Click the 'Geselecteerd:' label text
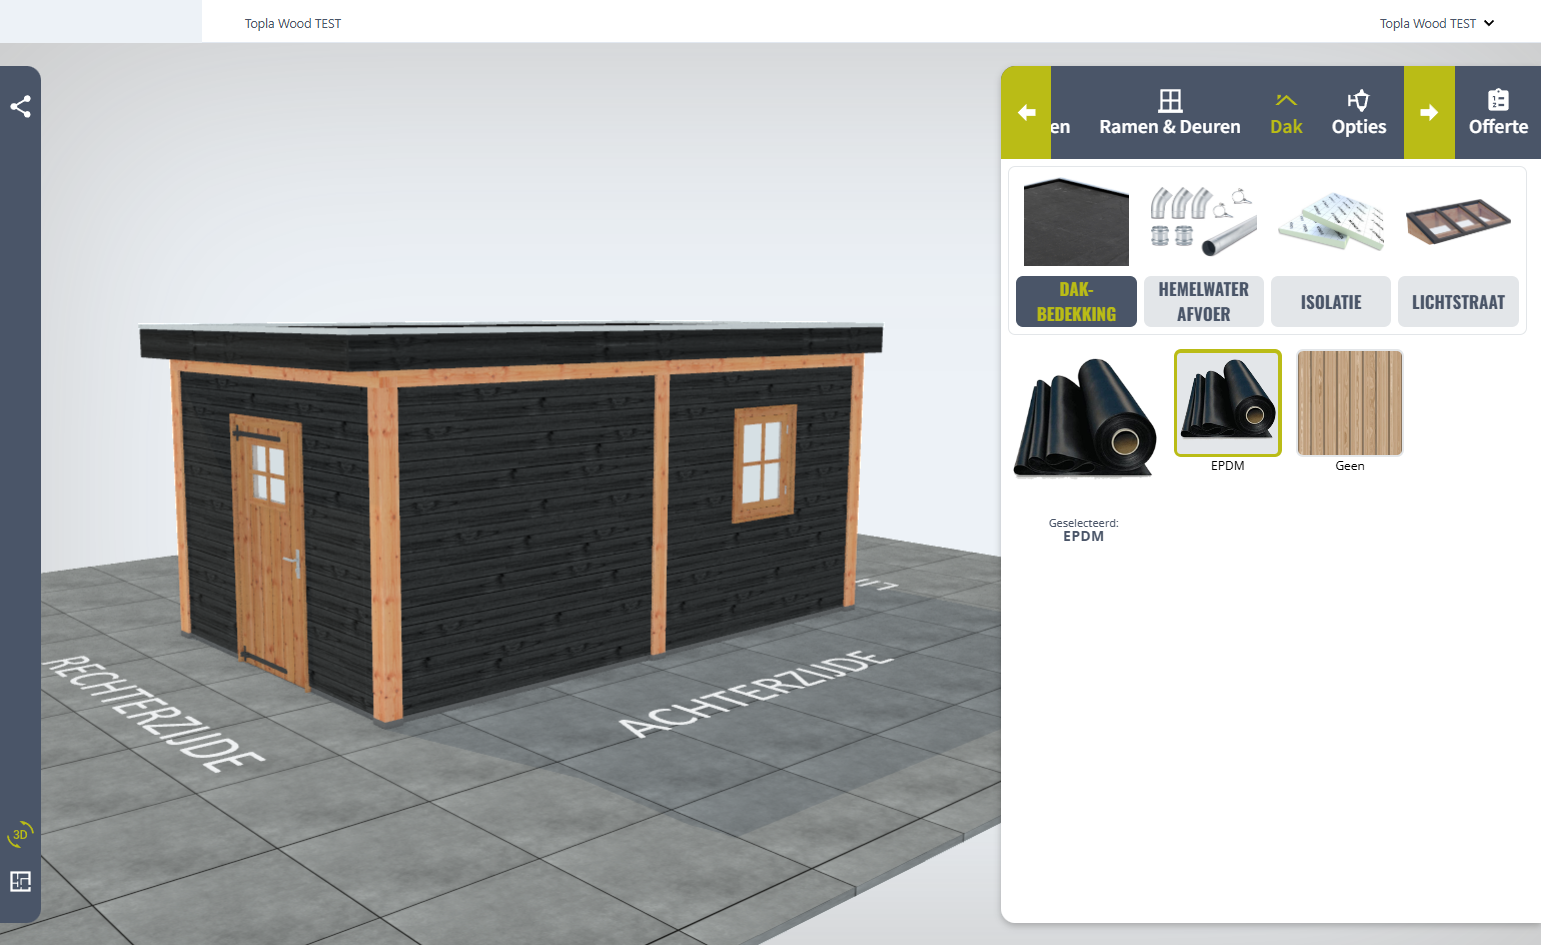The image size is (1541, 945). pos(1083,523)
